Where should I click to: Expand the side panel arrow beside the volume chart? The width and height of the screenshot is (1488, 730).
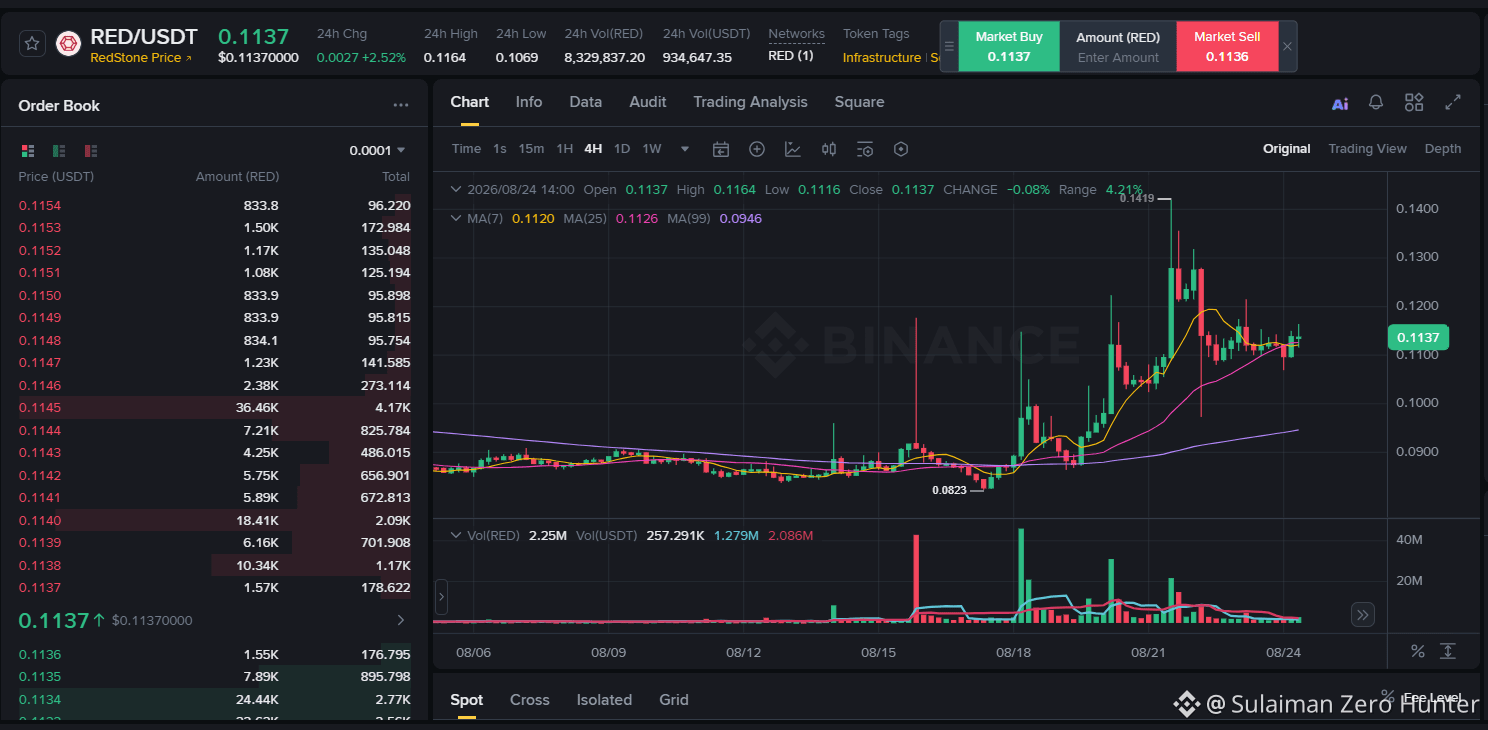pos(441,599)
